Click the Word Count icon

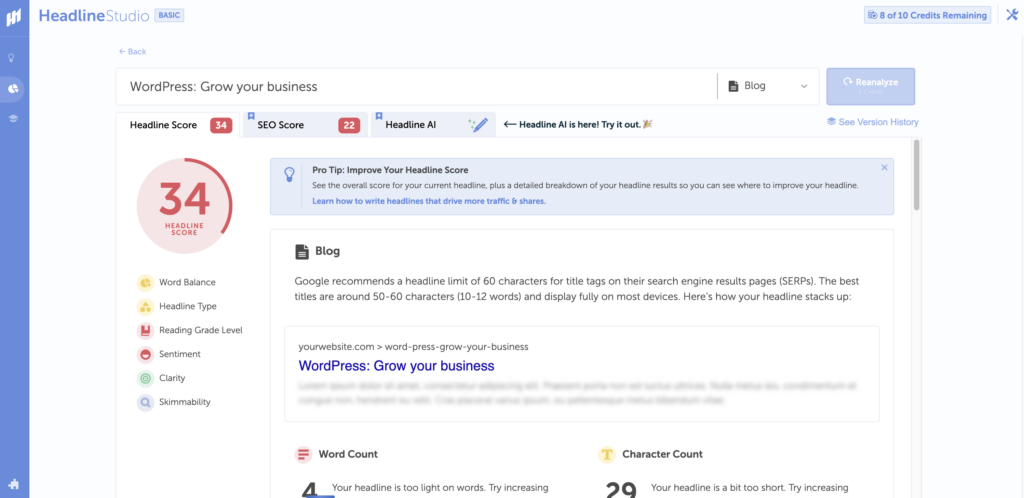(303, 454)
